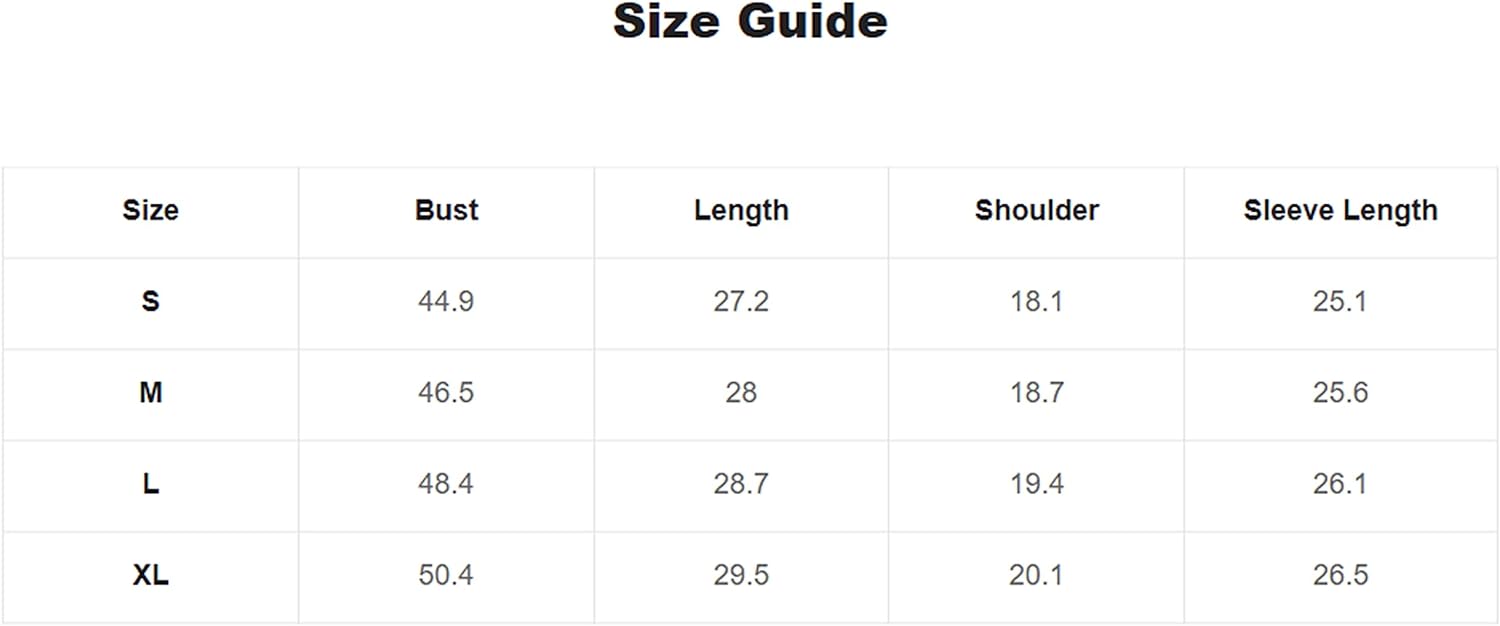Select the Size column header
This screenshot has height=626, width=1500.
pos(150,210)
